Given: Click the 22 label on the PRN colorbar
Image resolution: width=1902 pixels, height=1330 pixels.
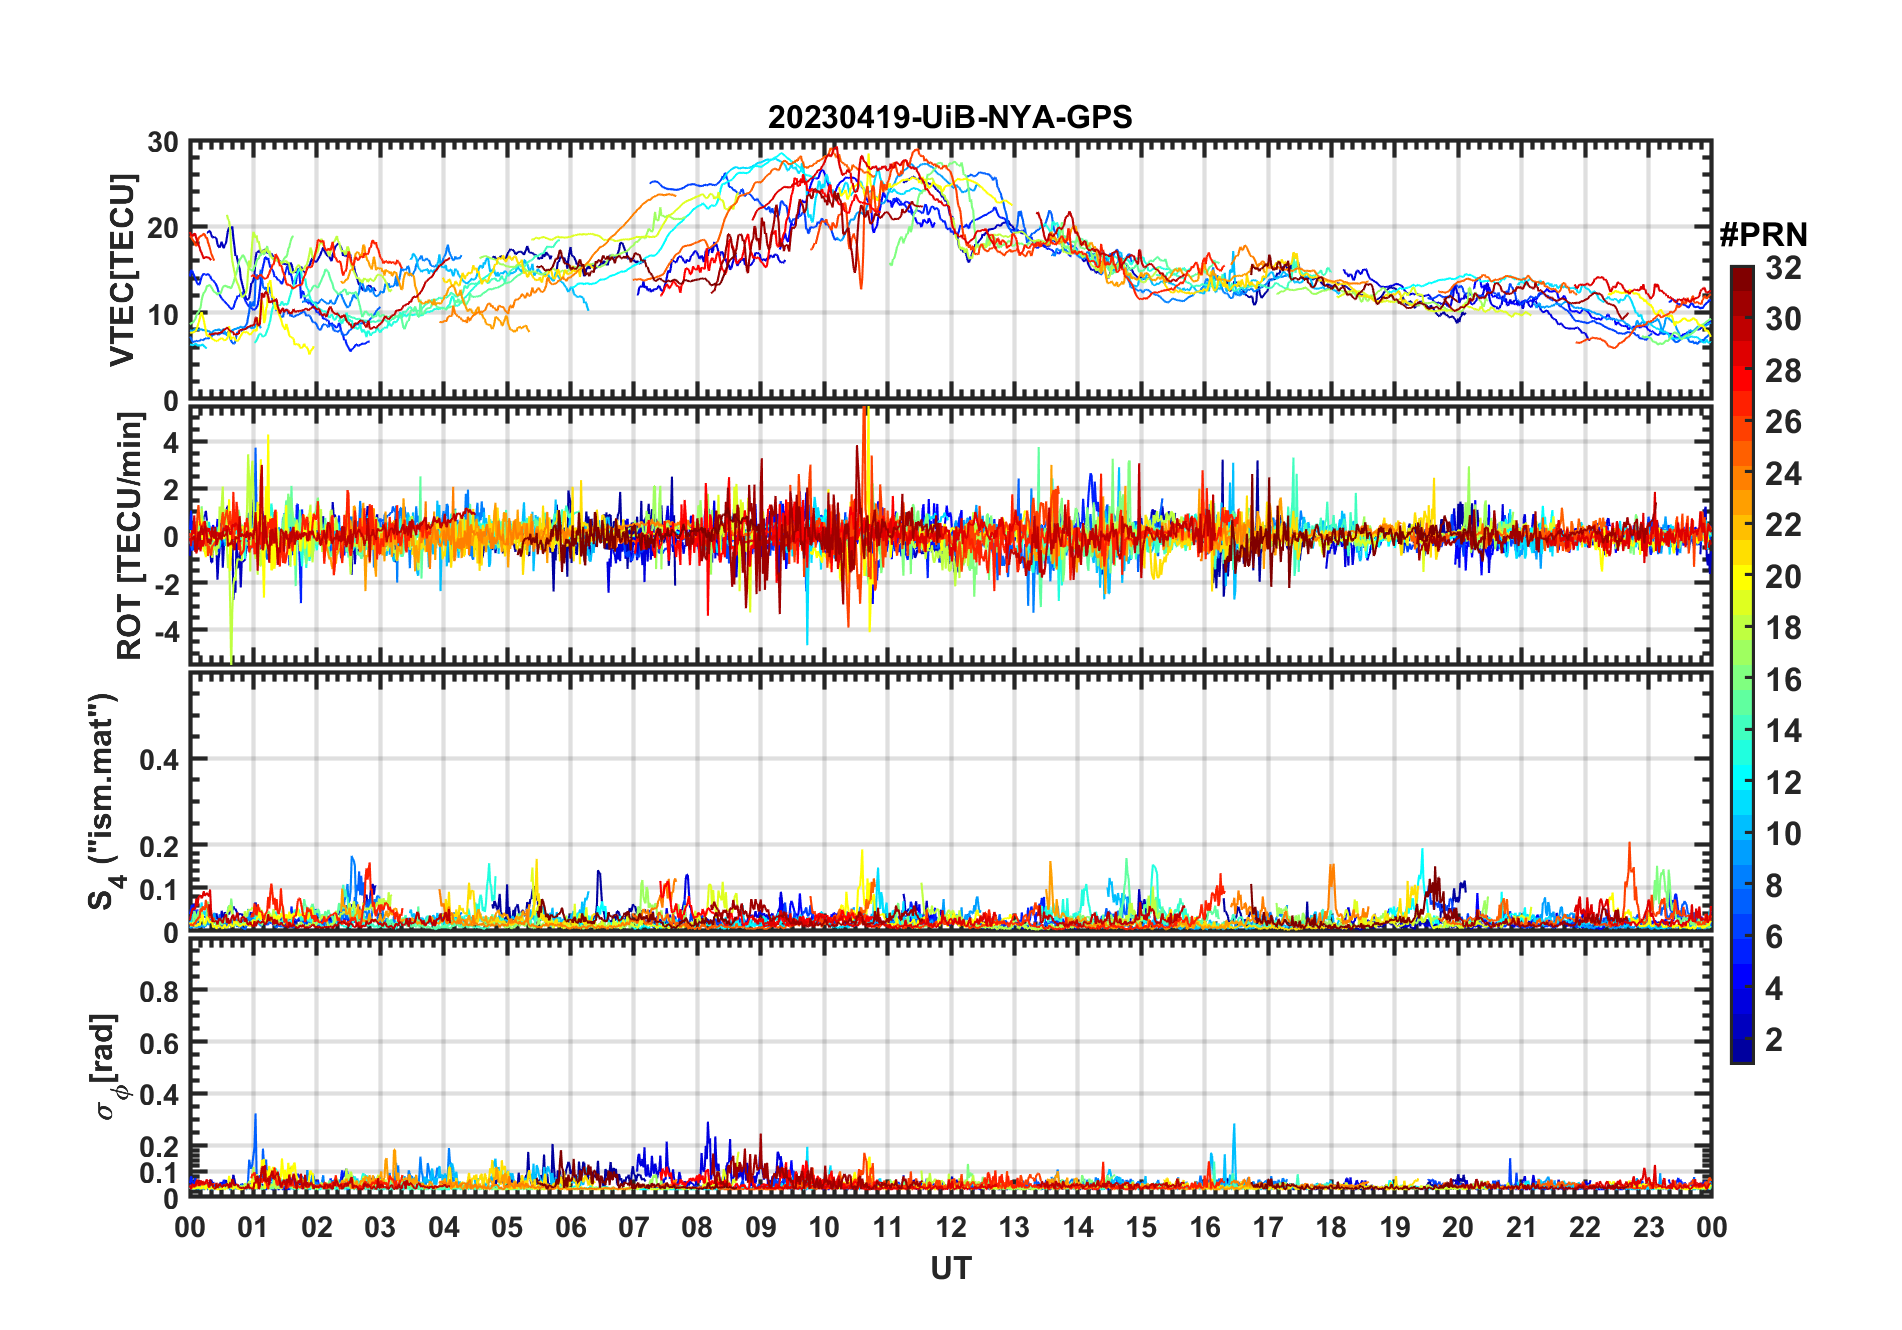Looking at the screenshot, I should 1783,525.
